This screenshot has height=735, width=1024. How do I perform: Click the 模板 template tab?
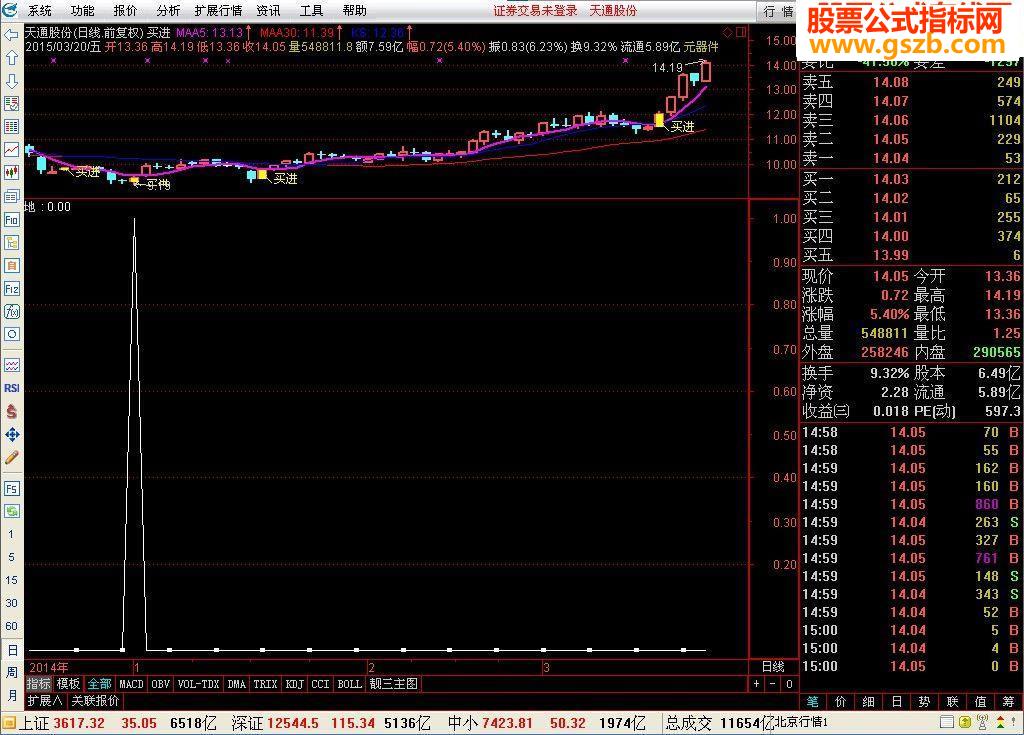point(68,684)
